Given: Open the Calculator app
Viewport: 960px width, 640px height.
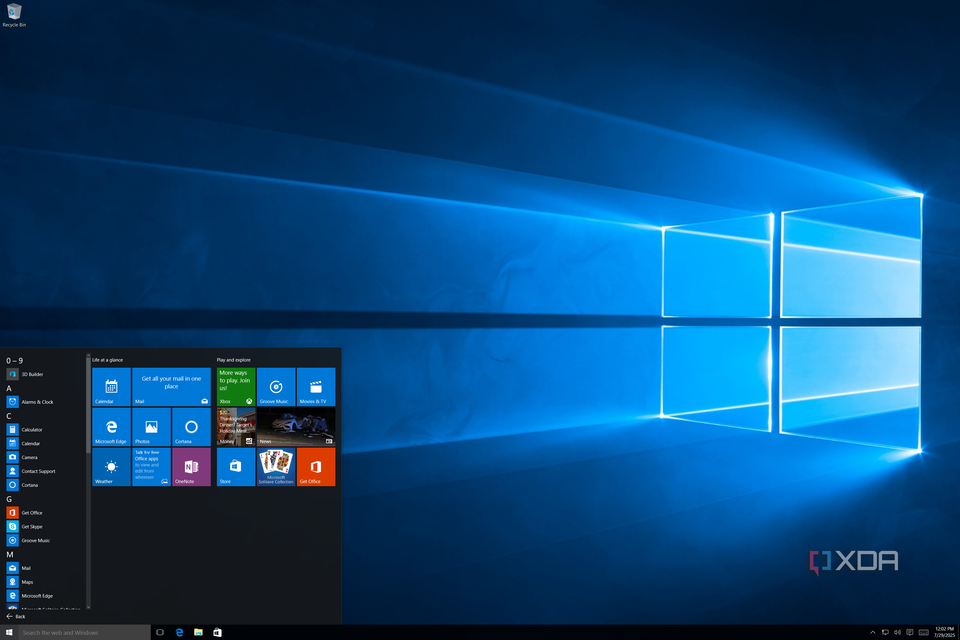Looking at the screenshot, I should [x=33, y=429].
